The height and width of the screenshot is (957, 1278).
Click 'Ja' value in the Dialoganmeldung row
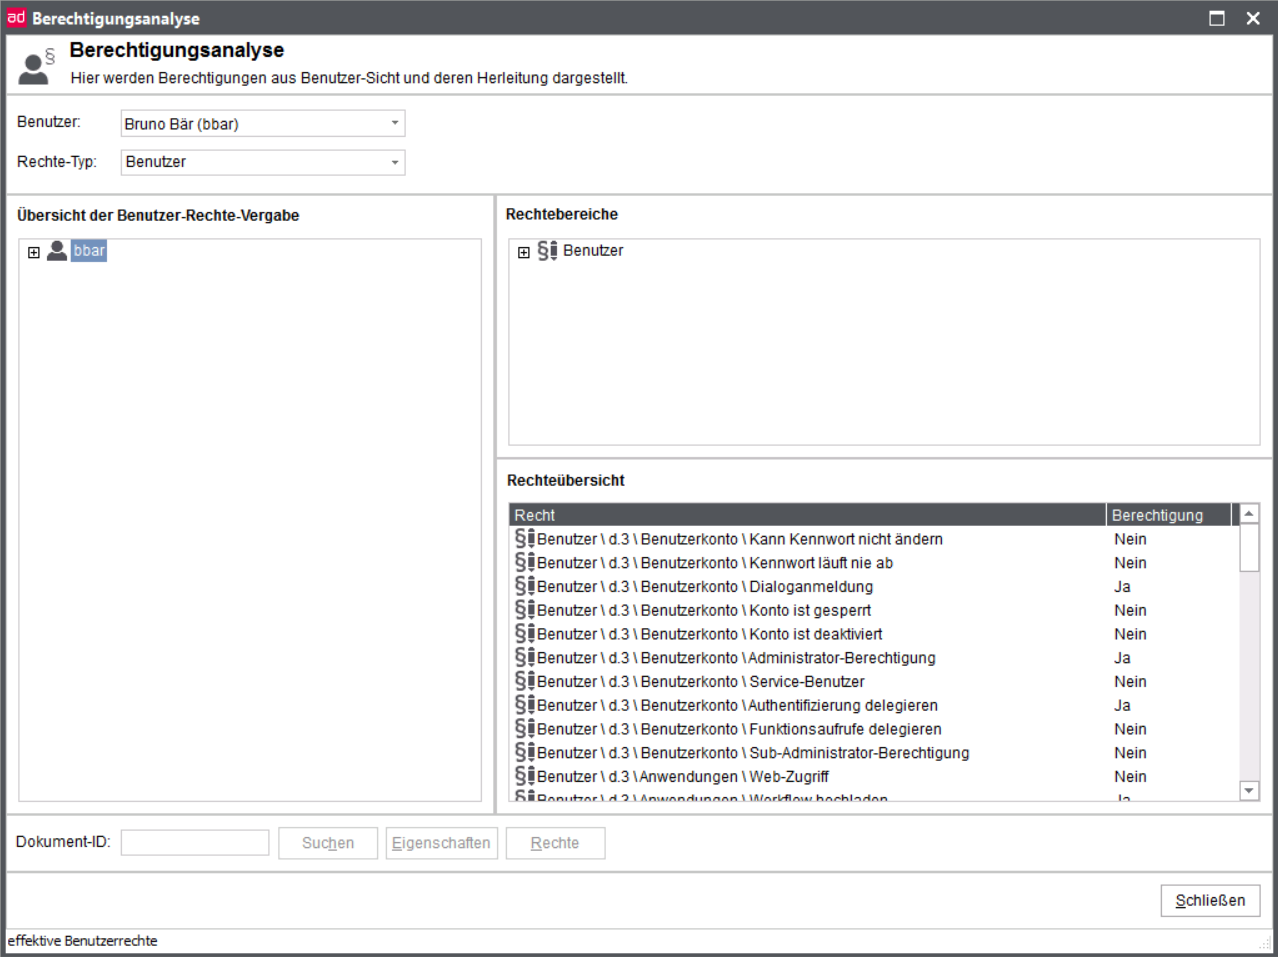1122,586
